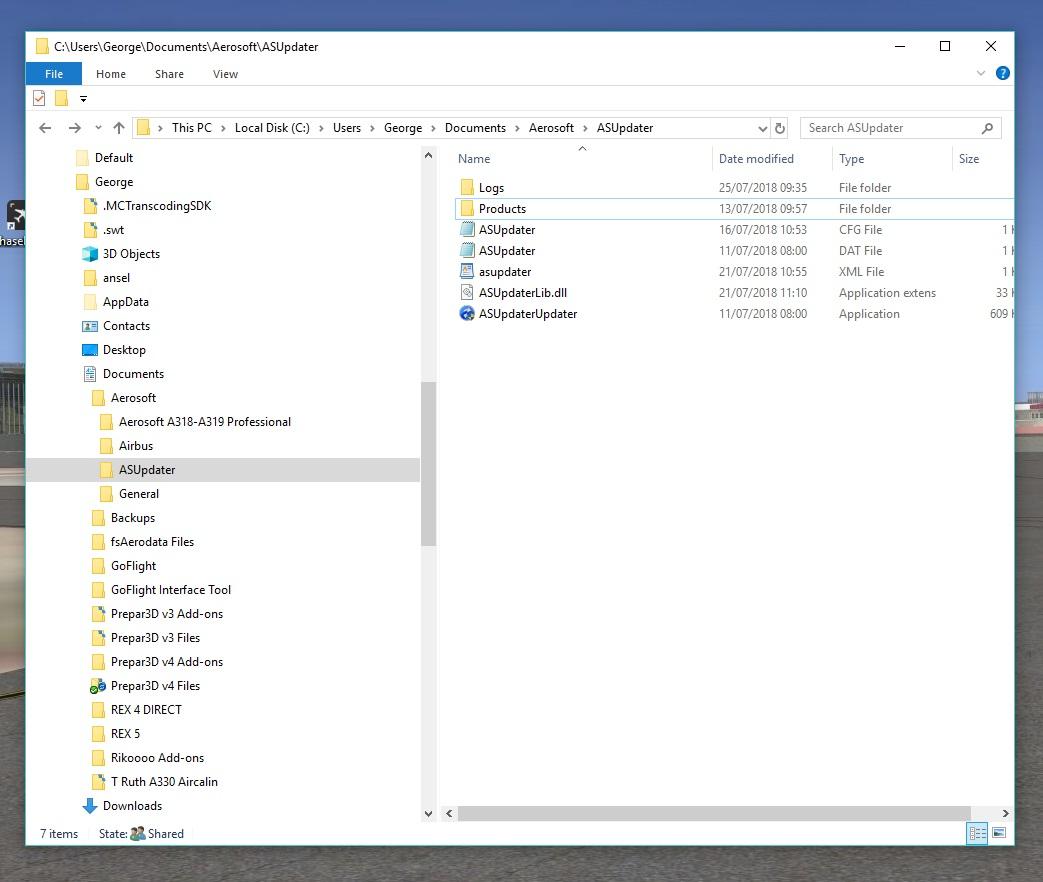
Task: Select ASUpdater DAT file icon
Action: [467, 251]
